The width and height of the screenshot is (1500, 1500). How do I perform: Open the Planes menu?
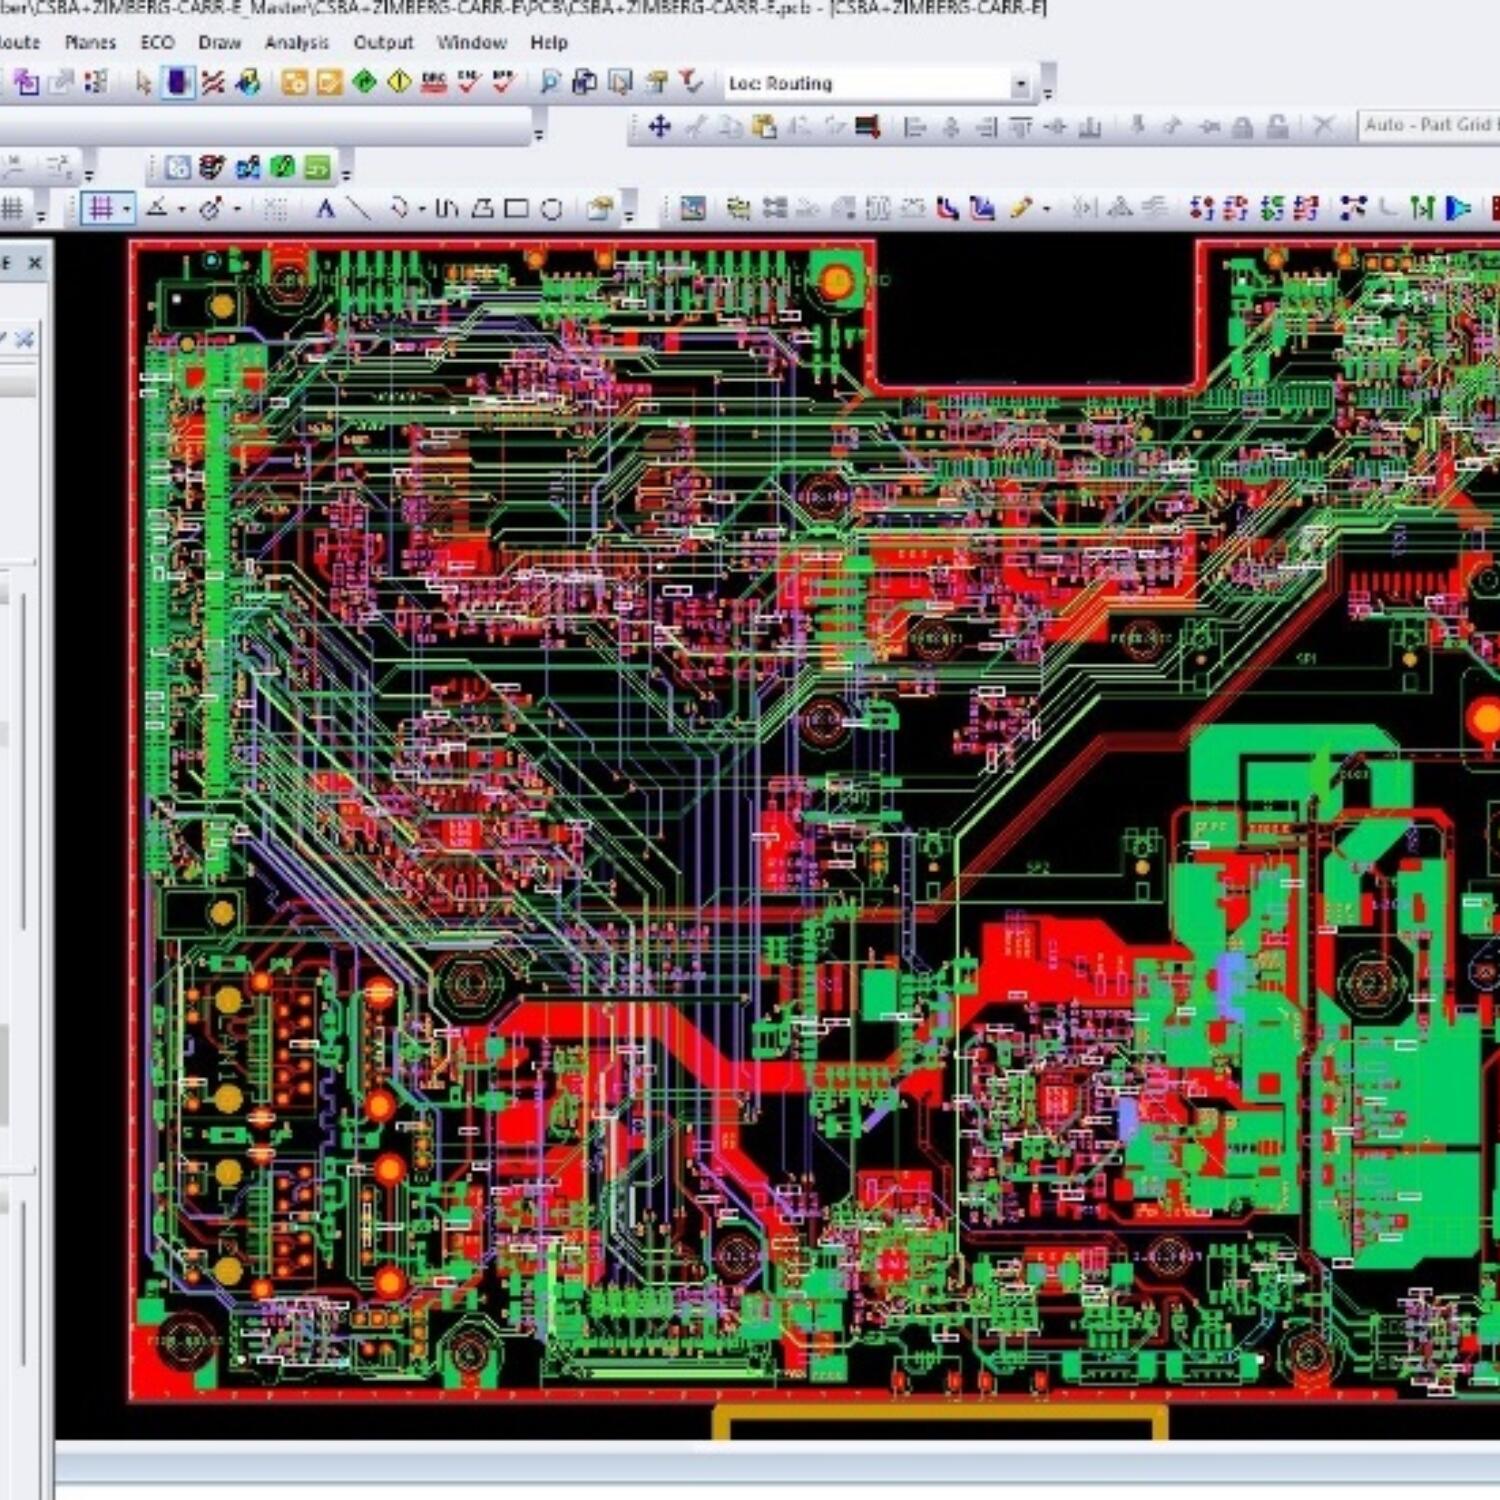[x=91, y=42]
